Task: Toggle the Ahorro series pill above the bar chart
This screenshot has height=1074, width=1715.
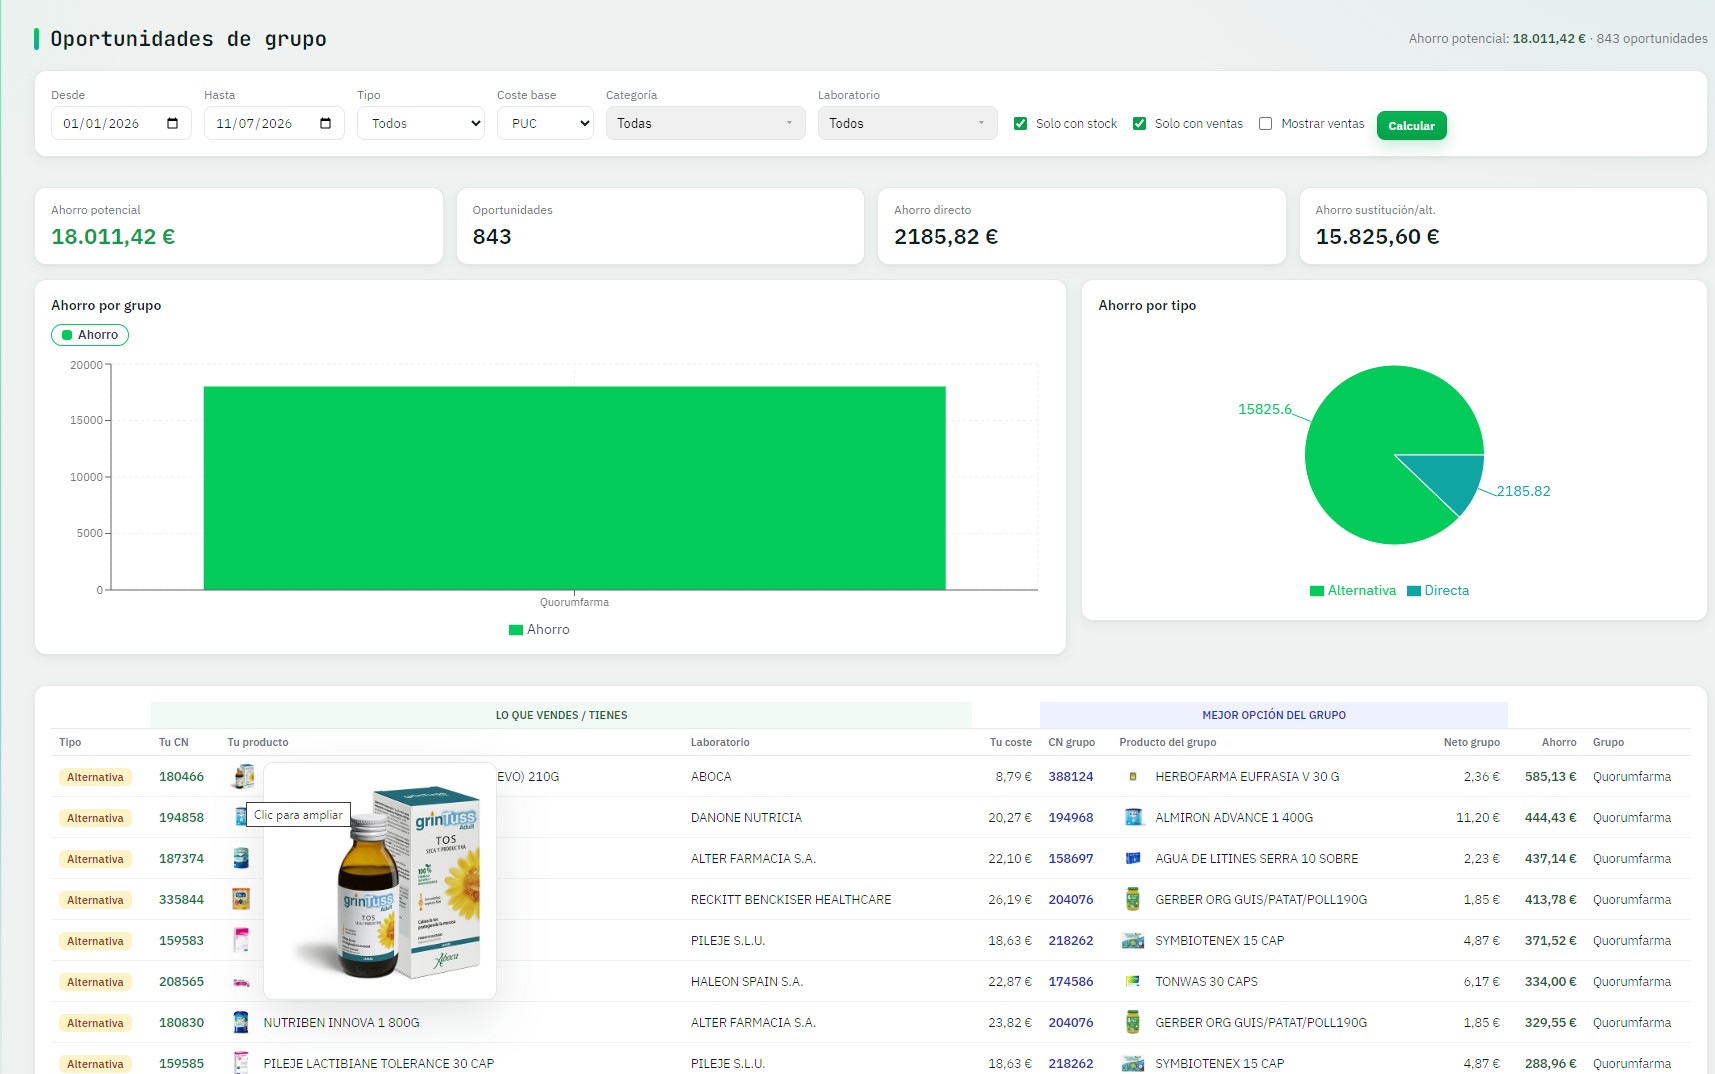Action: pyautogui.click(x=90, y=335)
